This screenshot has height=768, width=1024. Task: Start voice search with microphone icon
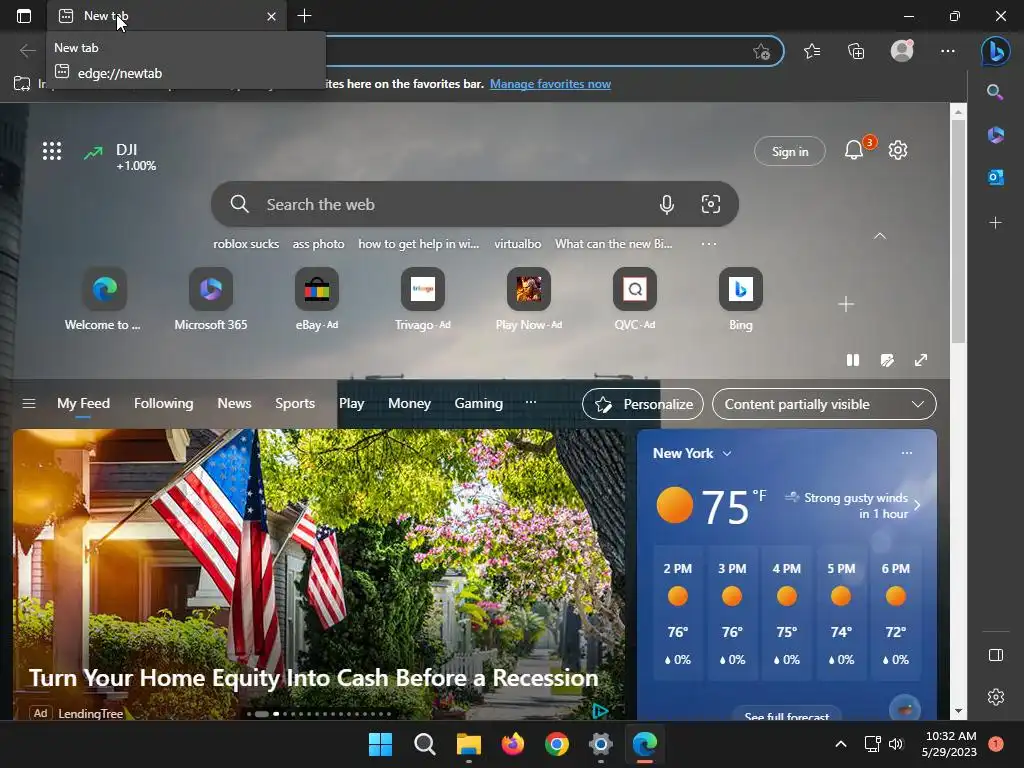(666, 204)
